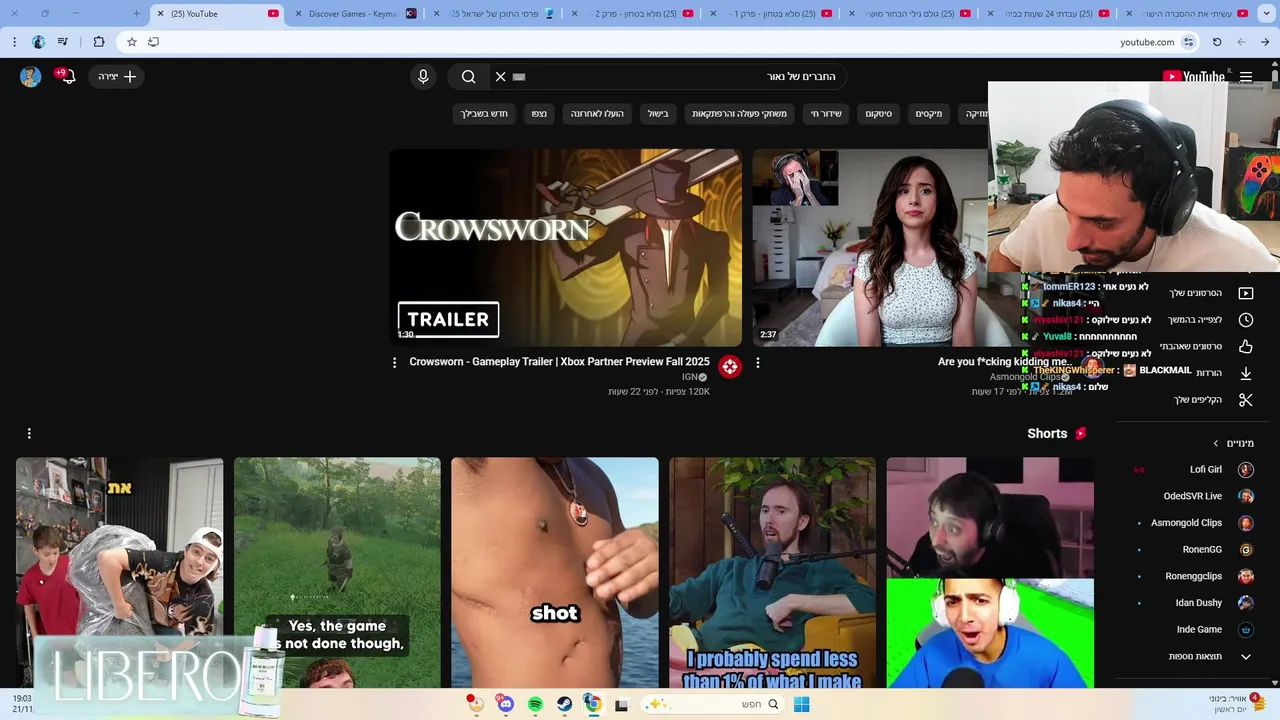Open the IGN channel avatar
Image resolution: width=1280 pixels, height=720 pixels.
tap(730, 367)
